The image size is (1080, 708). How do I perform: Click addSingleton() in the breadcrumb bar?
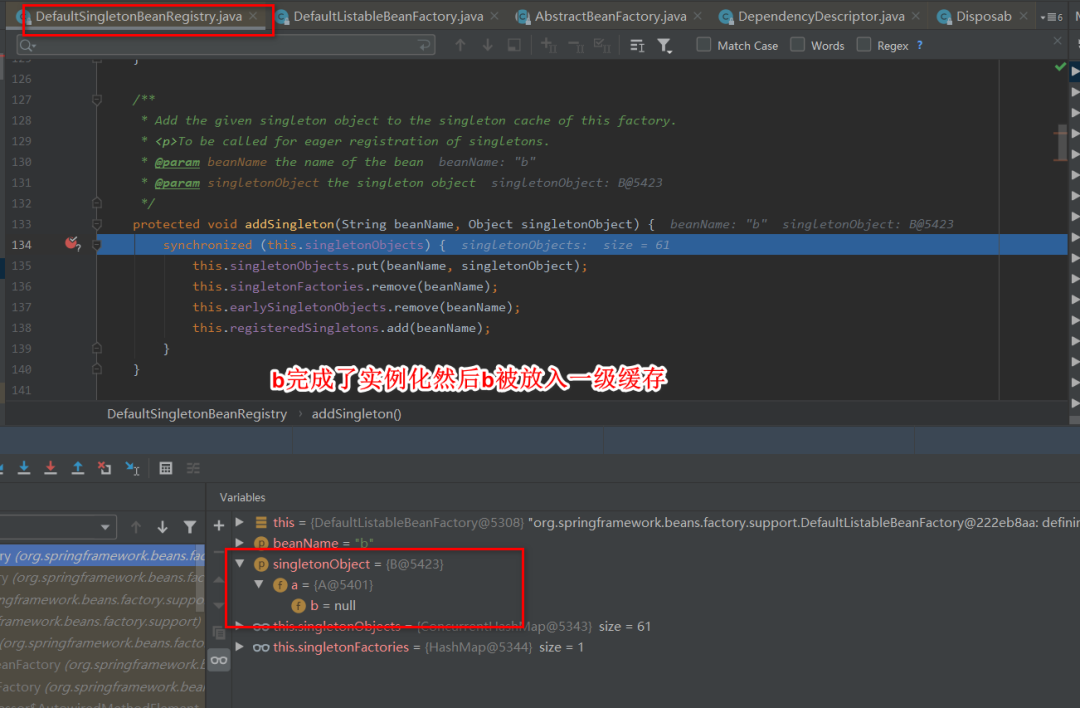356,413
